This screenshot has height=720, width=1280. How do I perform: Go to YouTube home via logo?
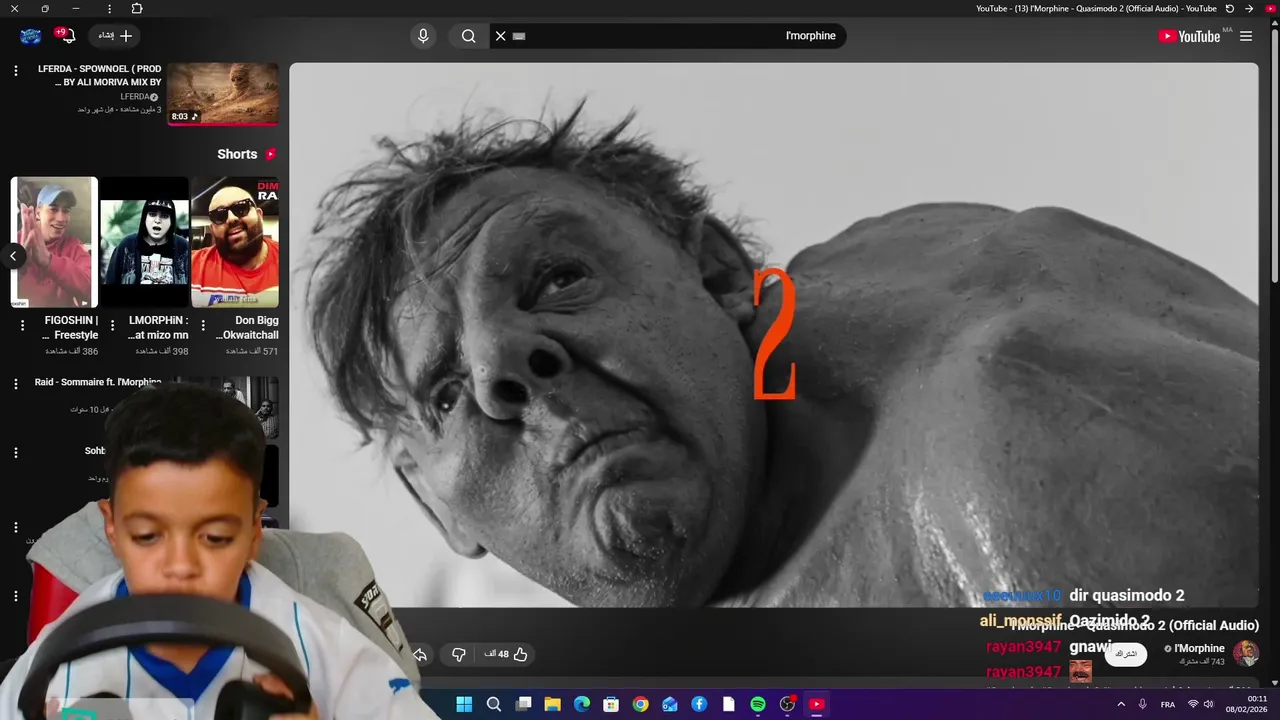1189,36
